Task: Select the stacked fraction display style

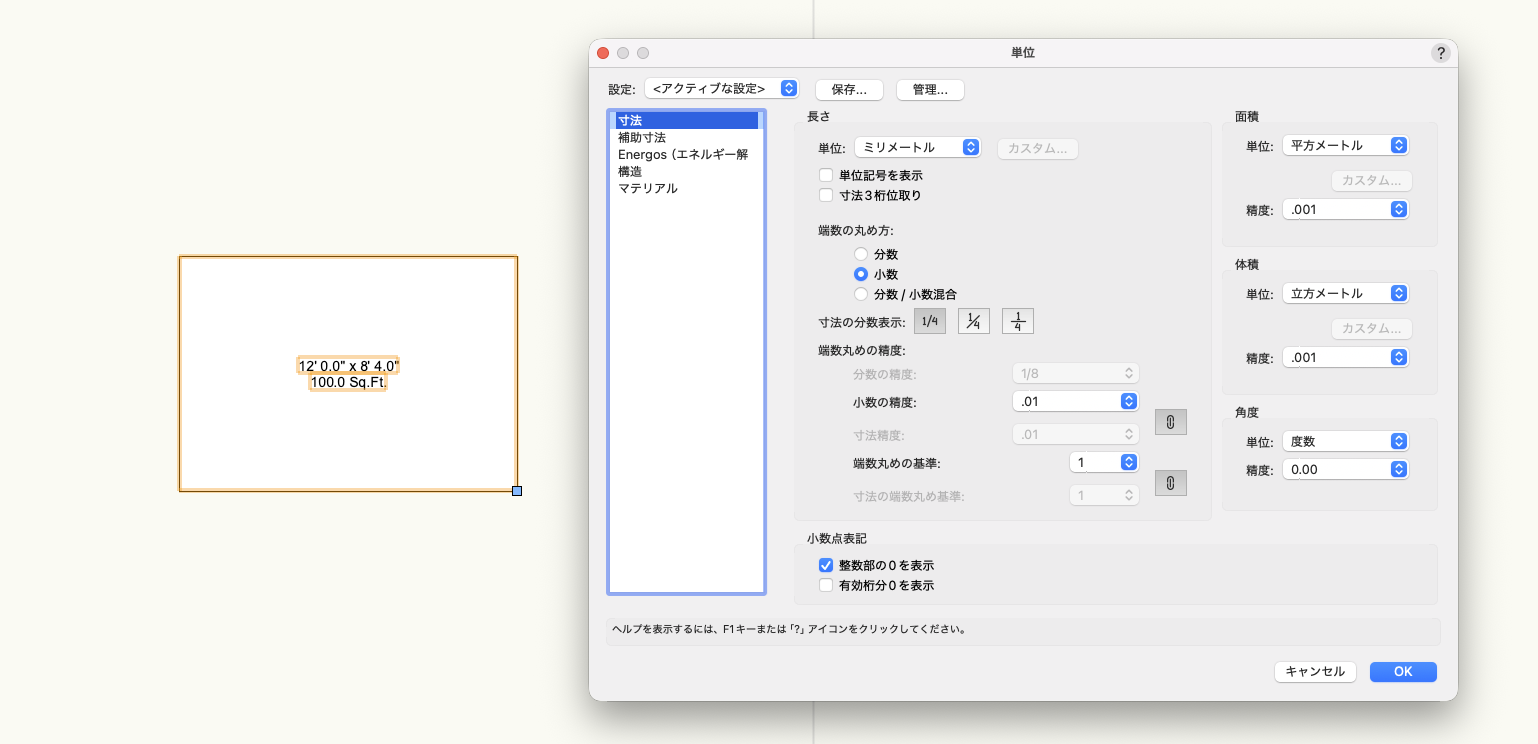Action: [x=1018, y=321]
